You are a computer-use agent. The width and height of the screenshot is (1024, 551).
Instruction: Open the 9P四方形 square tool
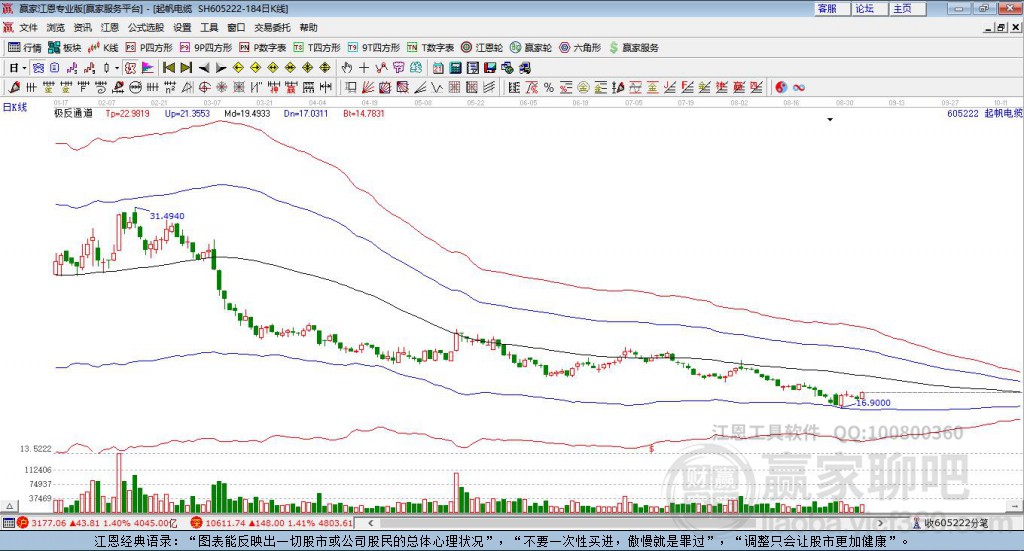[206, 48]
